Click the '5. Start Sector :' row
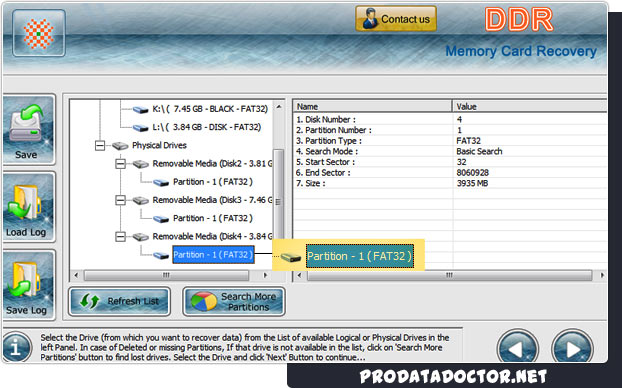The width and height of the screenshot is (622, 388). (450, 162)
